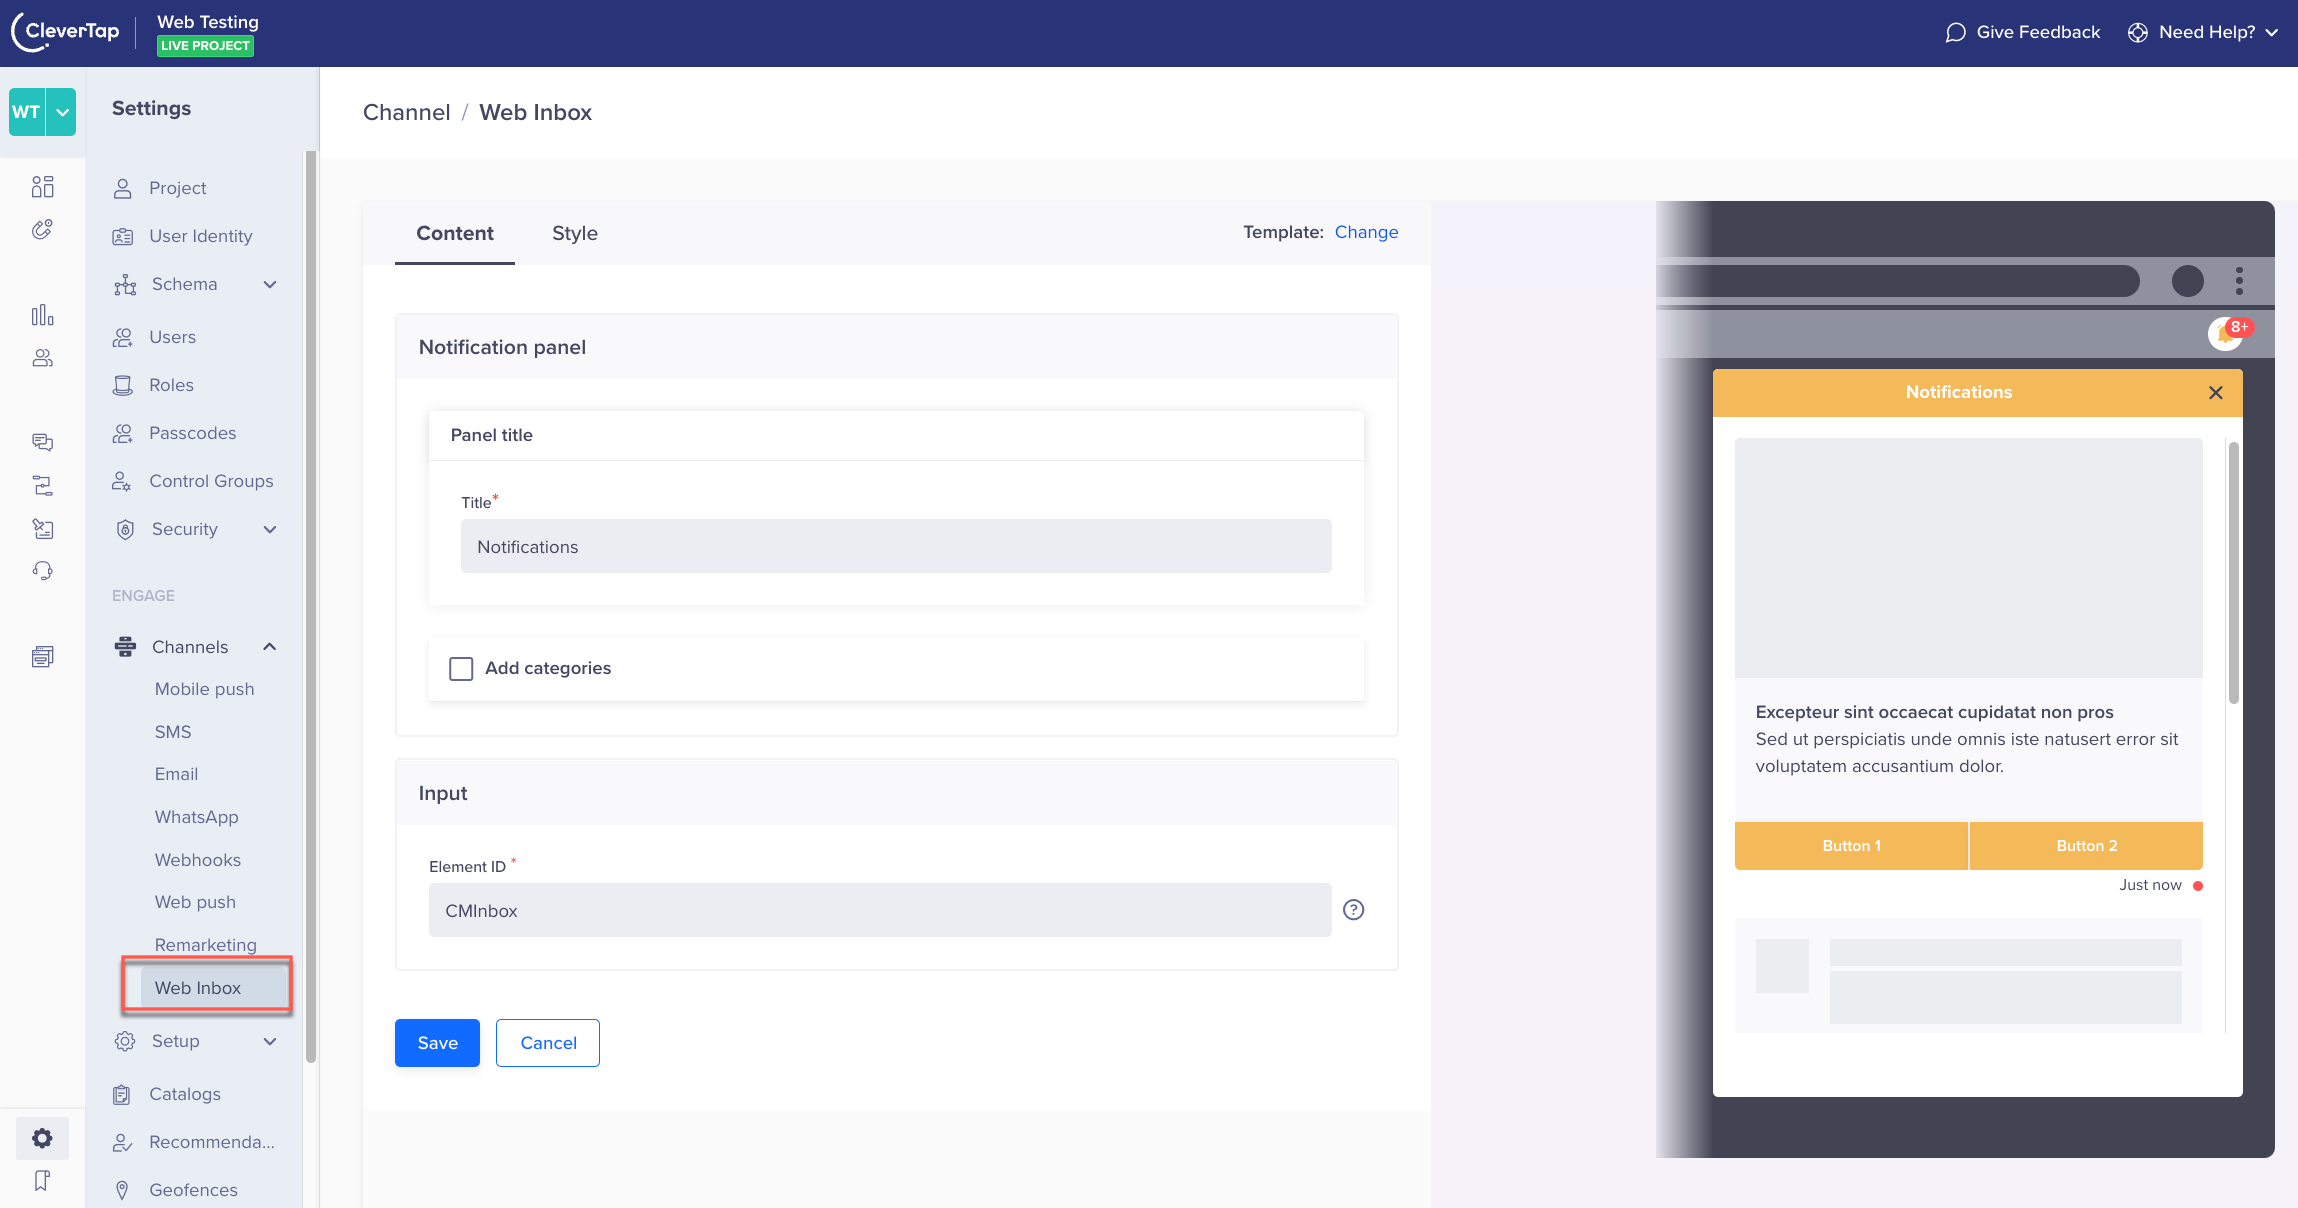Open the WT project switcher dropdown

(x=62, y=112)
